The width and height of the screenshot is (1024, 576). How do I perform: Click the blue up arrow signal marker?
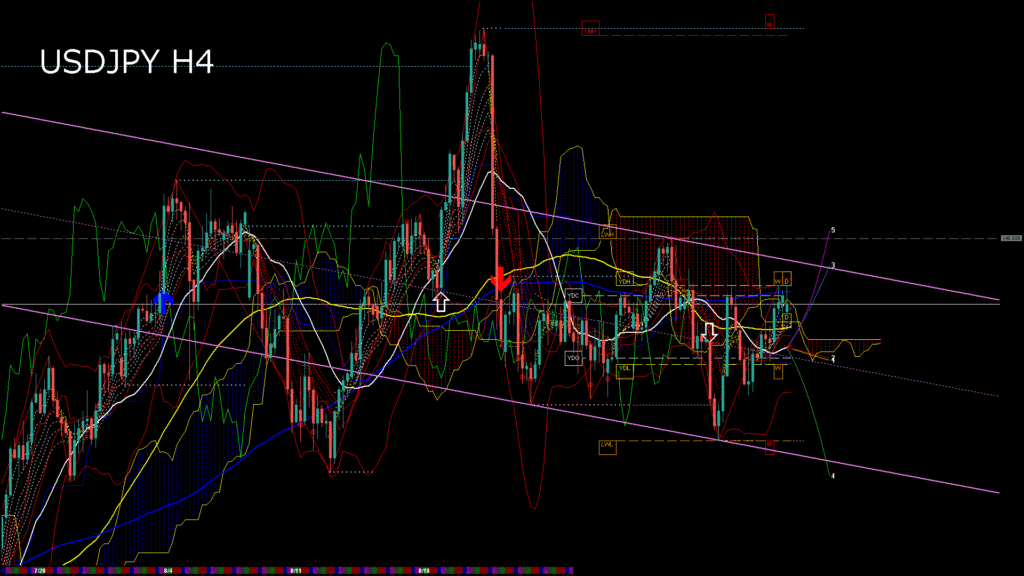[x=163, y=302]
